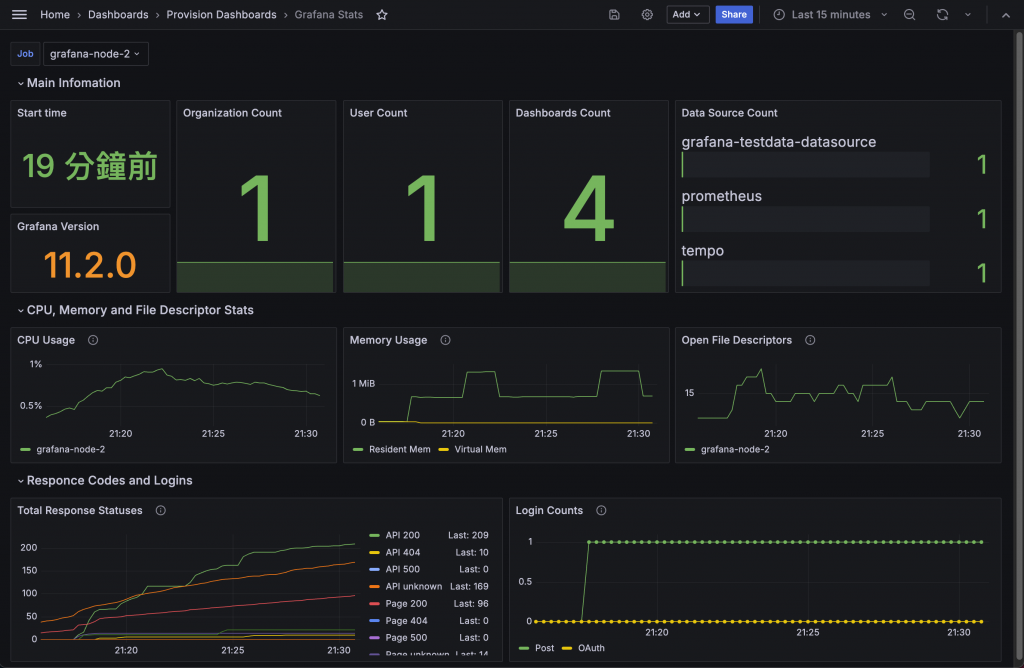Image resolution: width=1024 pixels, height=668 pixels.
Task: Show info for the Memory Usage panel
Action: 445,340
